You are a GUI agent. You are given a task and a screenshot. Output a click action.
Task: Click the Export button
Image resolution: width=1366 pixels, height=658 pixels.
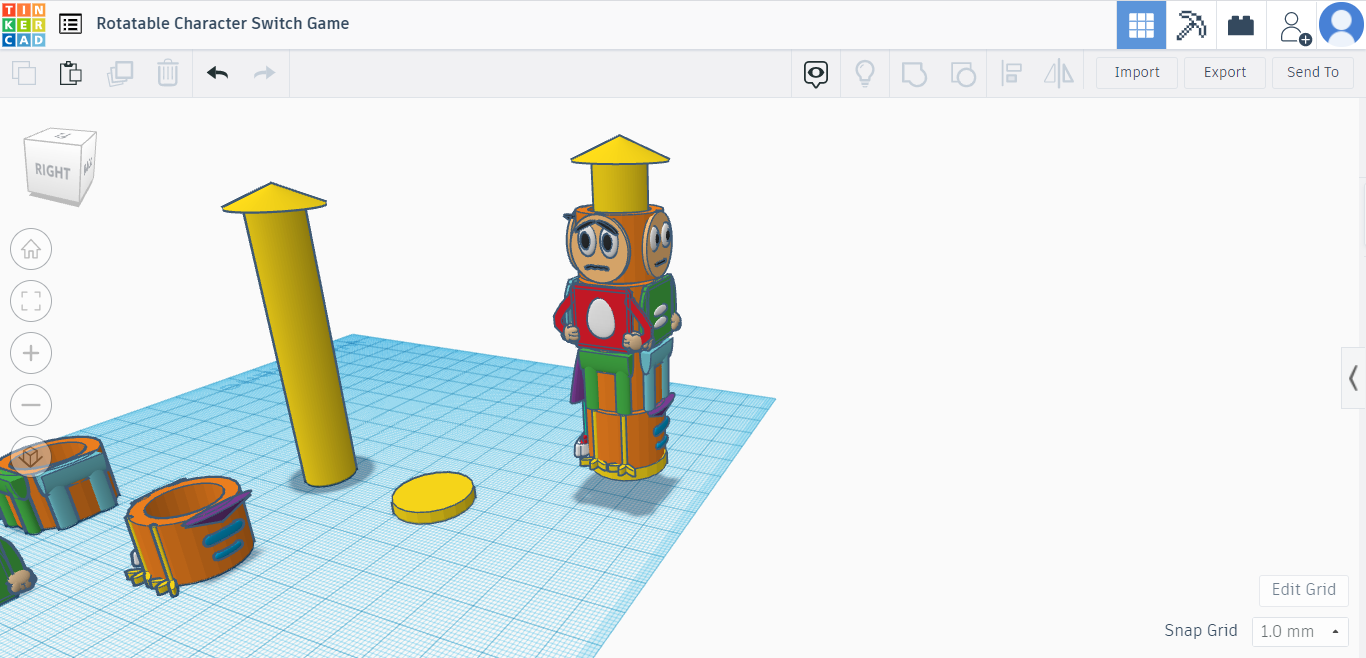[1225, 72]
